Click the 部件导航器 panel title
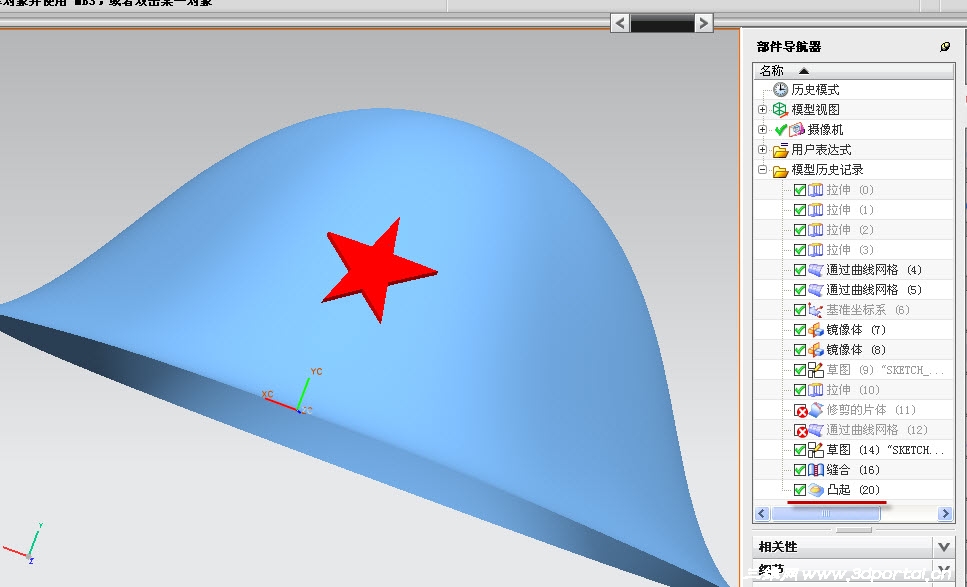This screenshot has height=587, width=967. (x=789, y=47)
